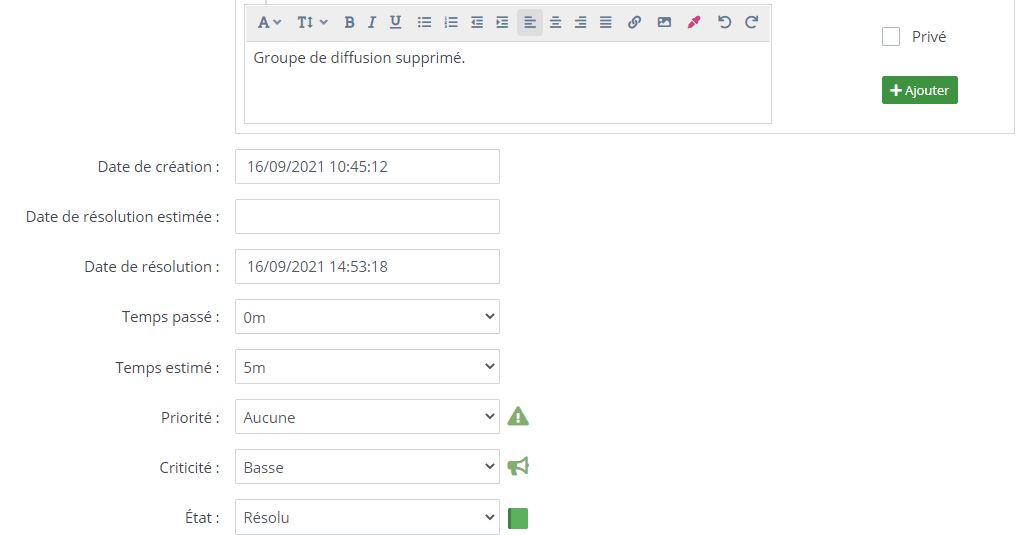Click the 'Temps passé :' label
Image resolution: width=1022 pixels, height=535 pixels.
pos(171,317)
